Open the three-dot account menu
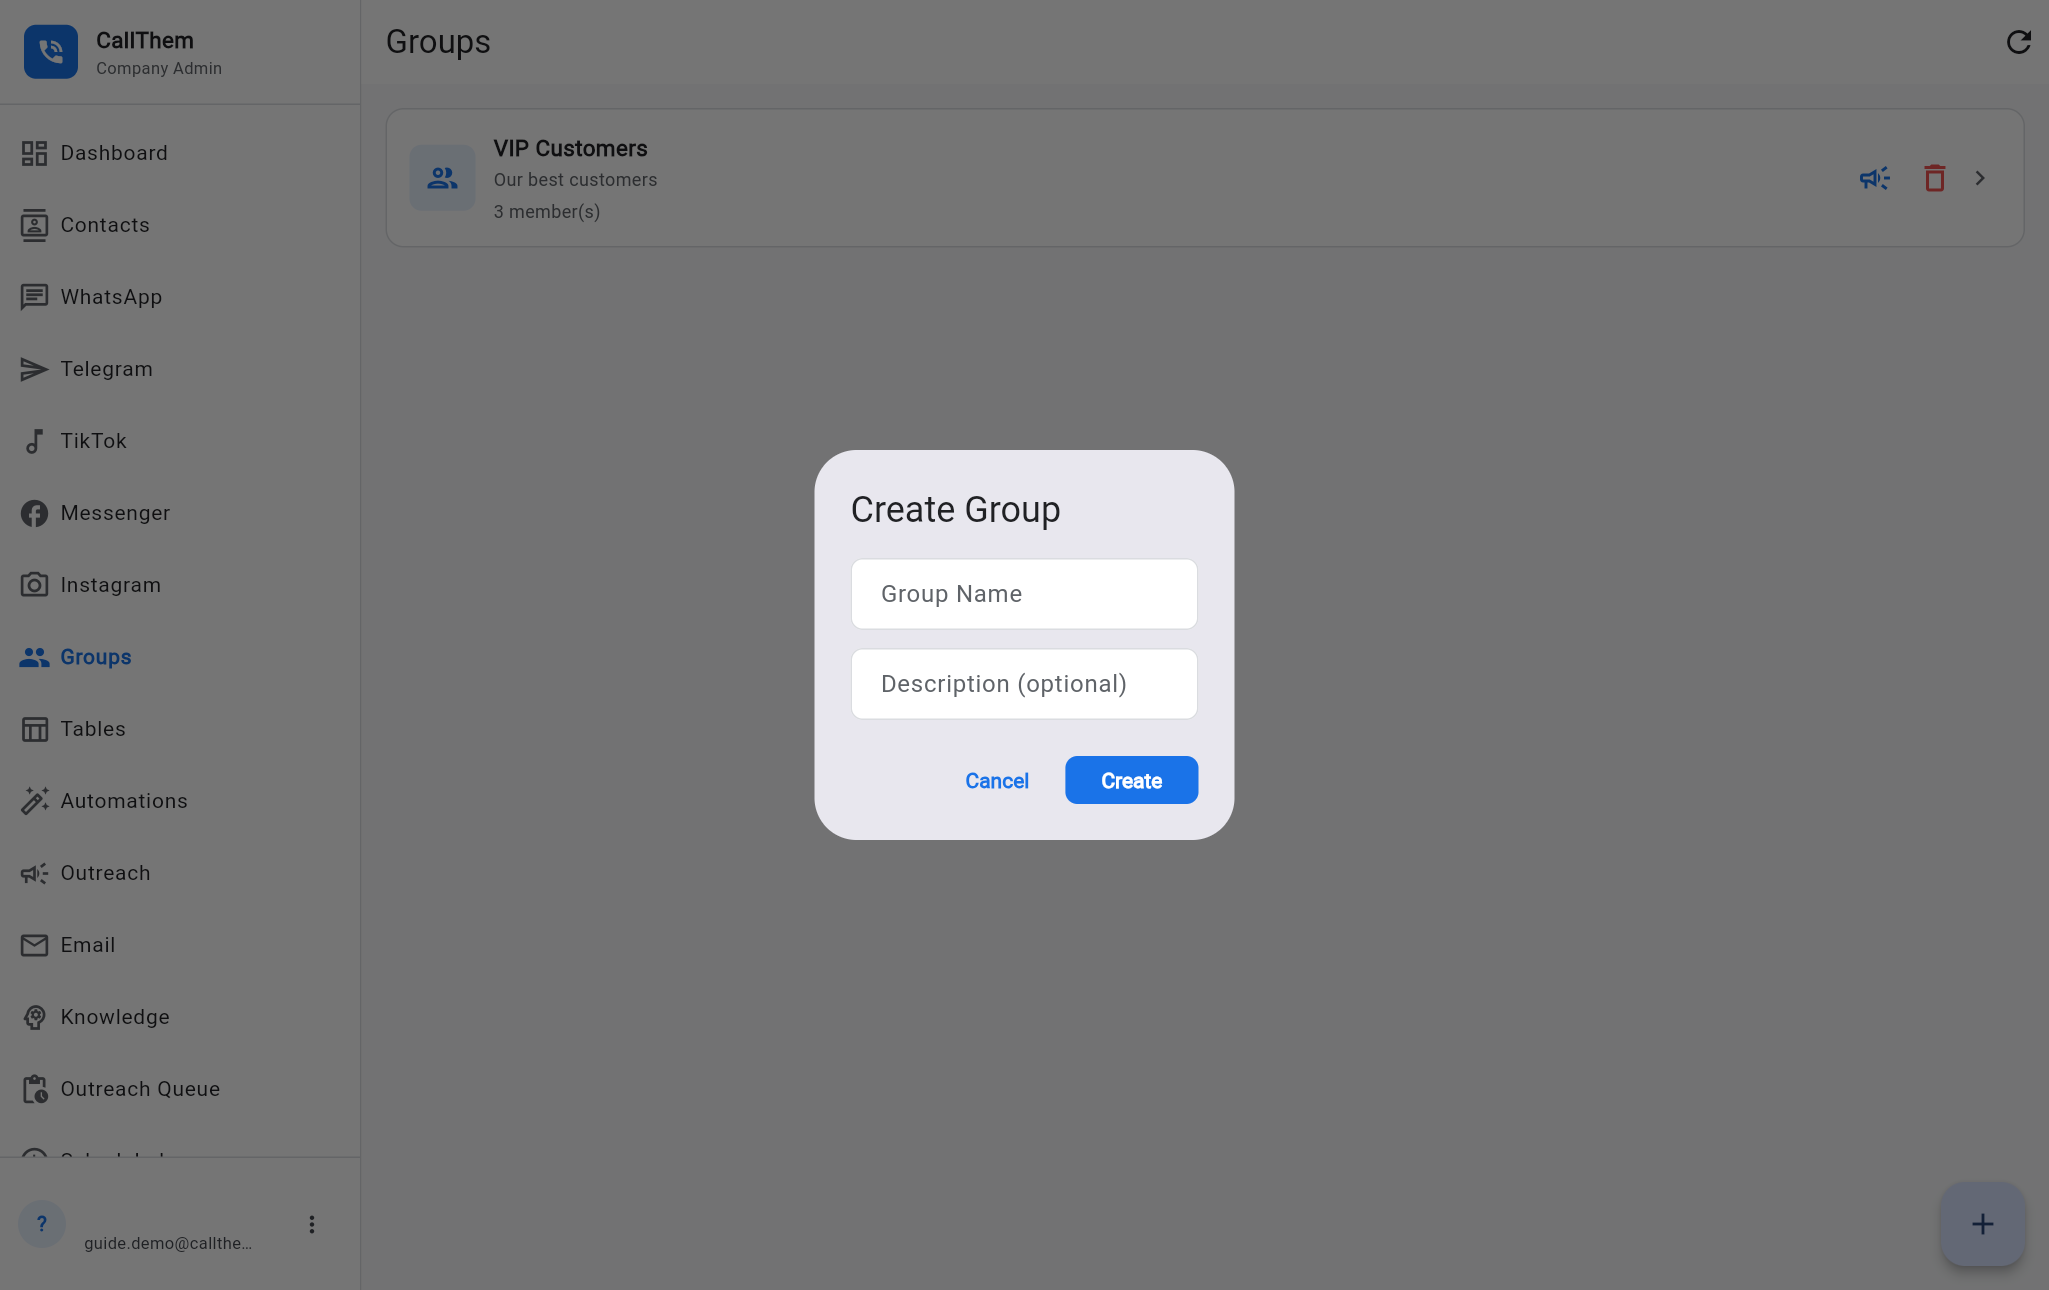This screenshot has width=2049, height=1290. pos(312,1224)
